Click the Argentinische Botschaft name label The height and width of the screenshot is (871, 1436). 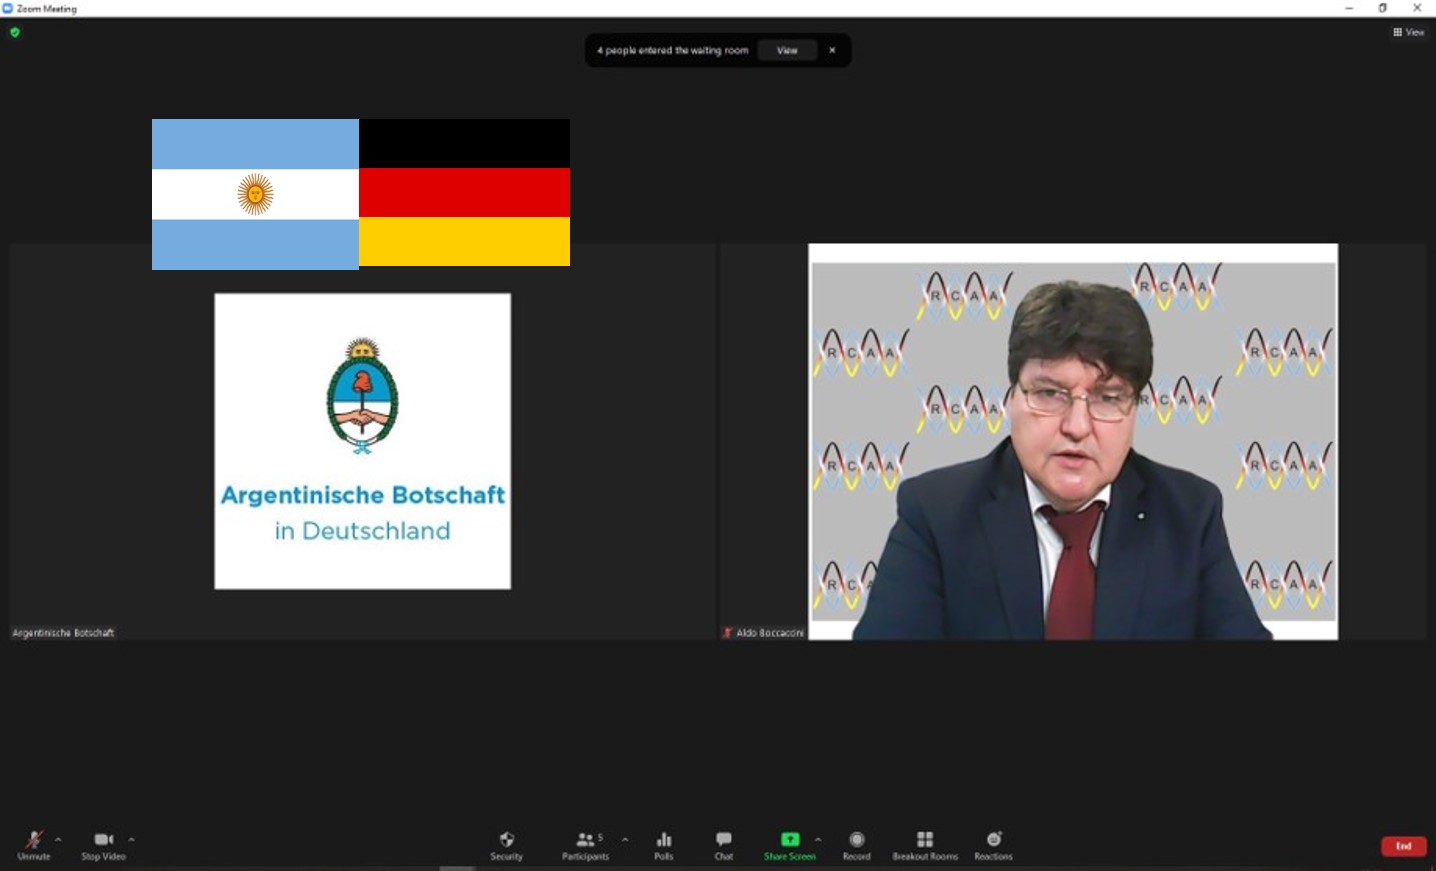(x=63, y=633)
